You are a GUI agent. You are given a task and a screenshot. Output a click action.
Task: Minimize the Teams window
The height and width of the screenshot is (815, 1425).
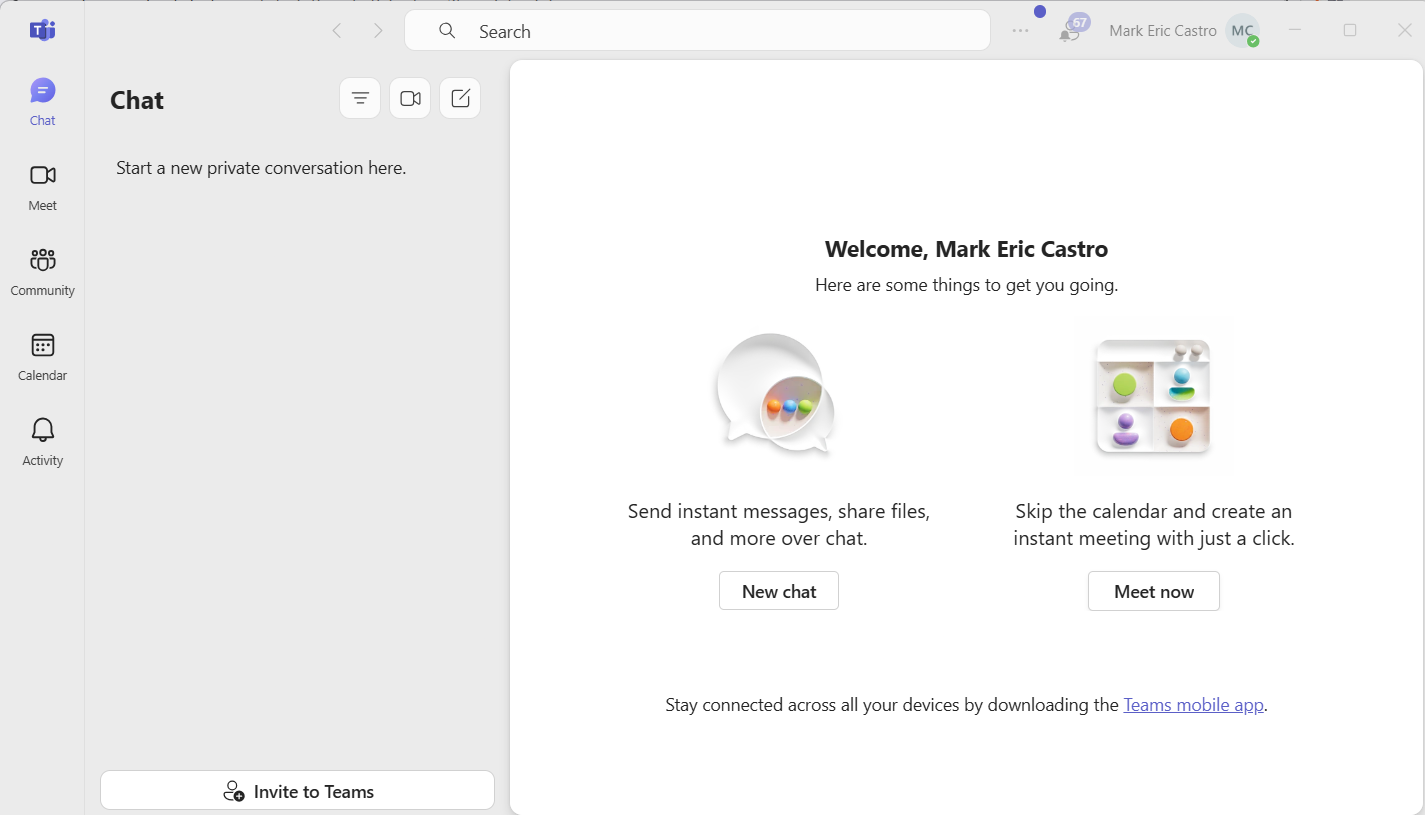click(1295, 30)
